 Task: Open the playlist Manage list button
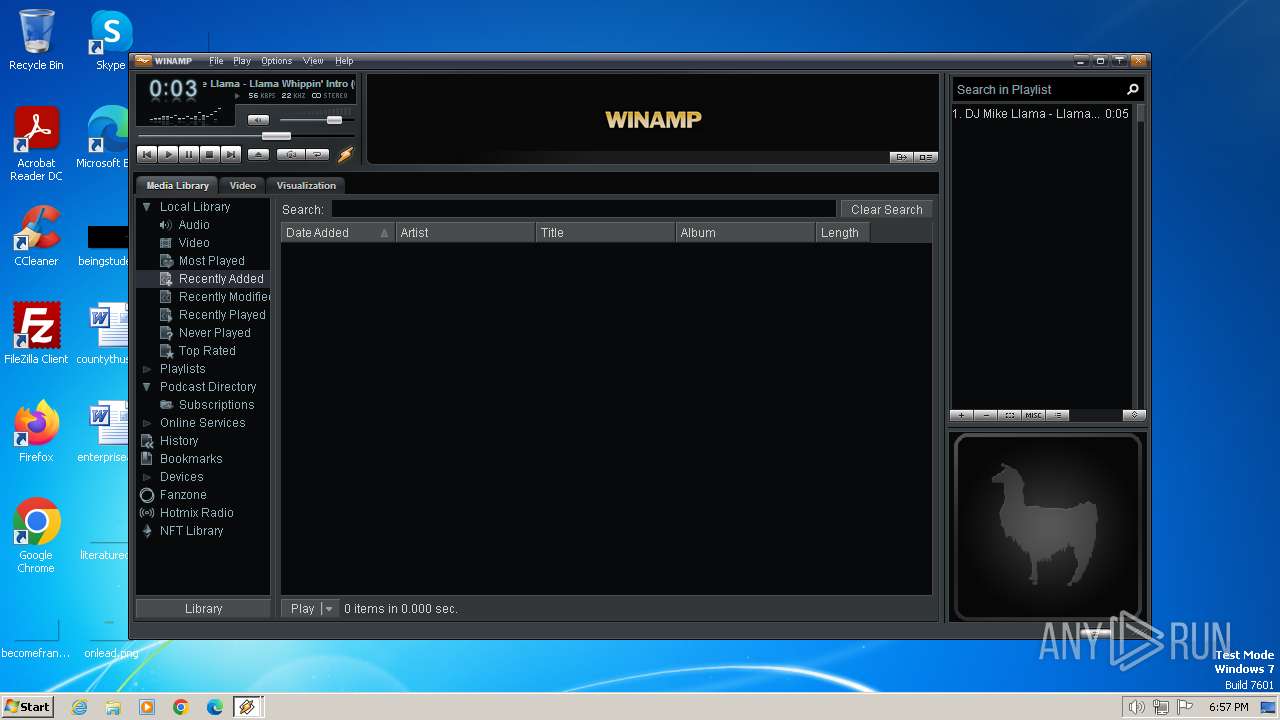tap(1058, 415)
